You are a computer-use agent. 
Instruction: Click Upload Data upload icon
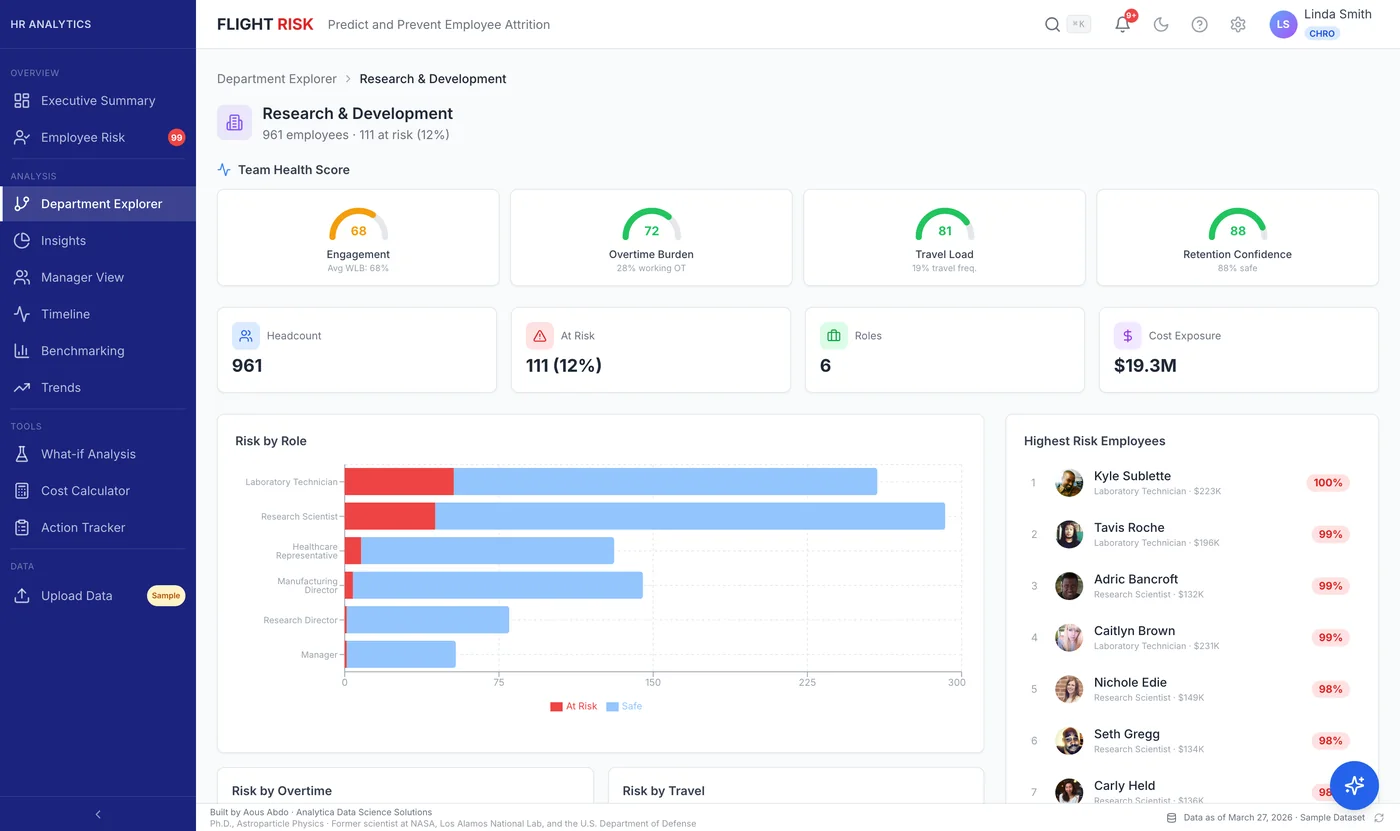(x=22, y=596)
